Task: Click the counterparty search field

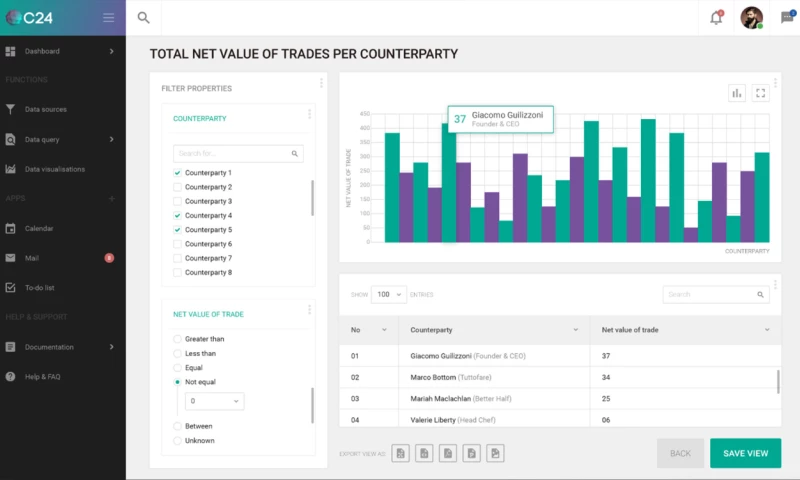Action: 231,154
